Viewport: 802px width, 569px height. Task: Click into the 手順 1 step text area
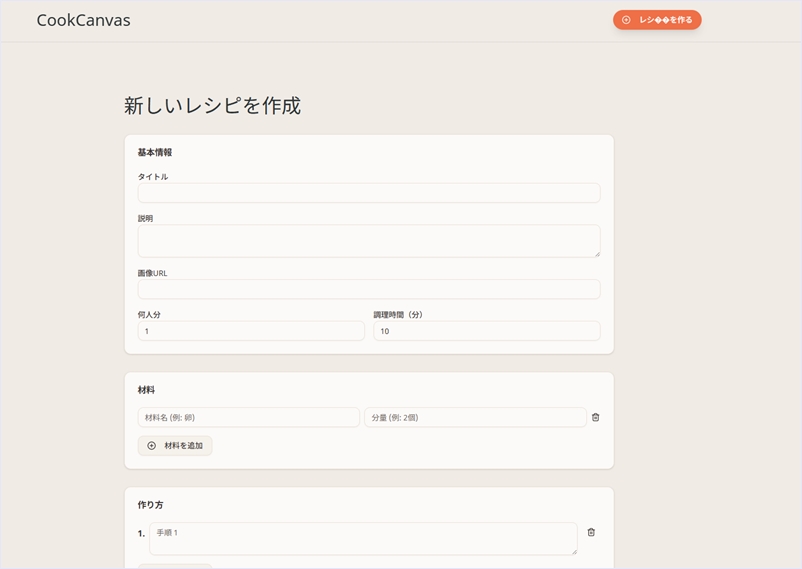coord(362,538)
